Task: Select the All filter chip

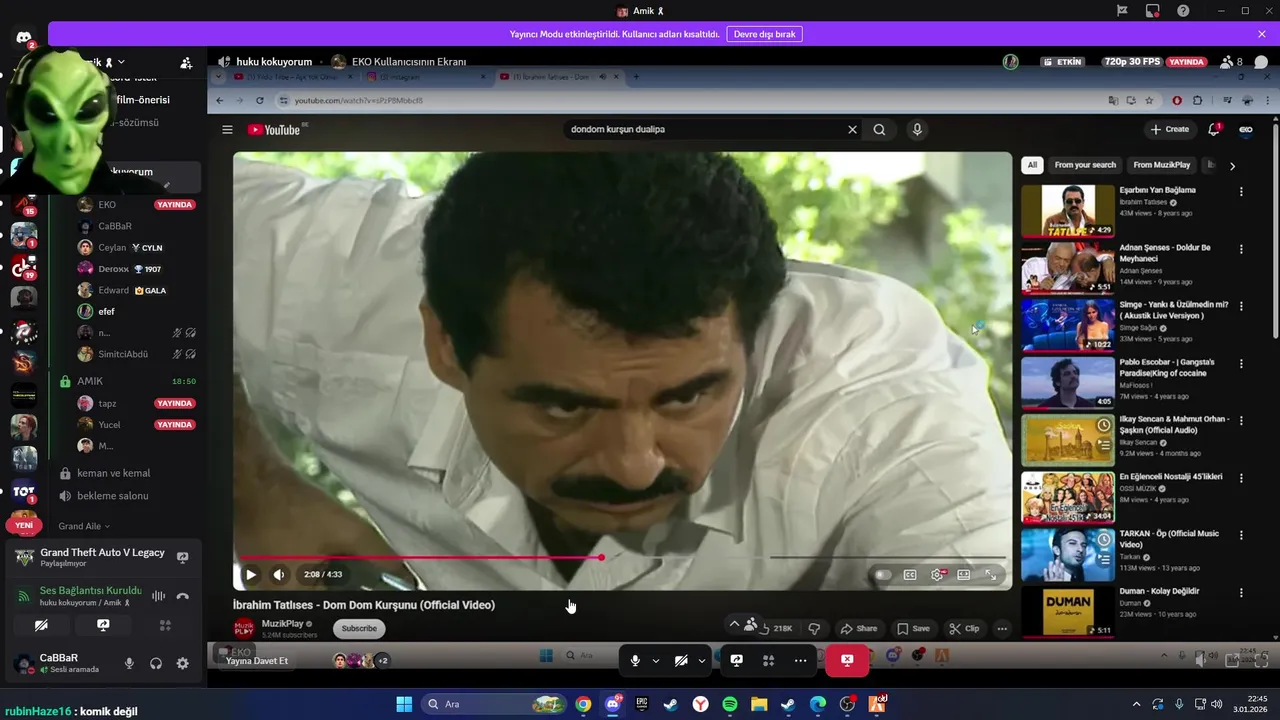Action: point(1032,165)
